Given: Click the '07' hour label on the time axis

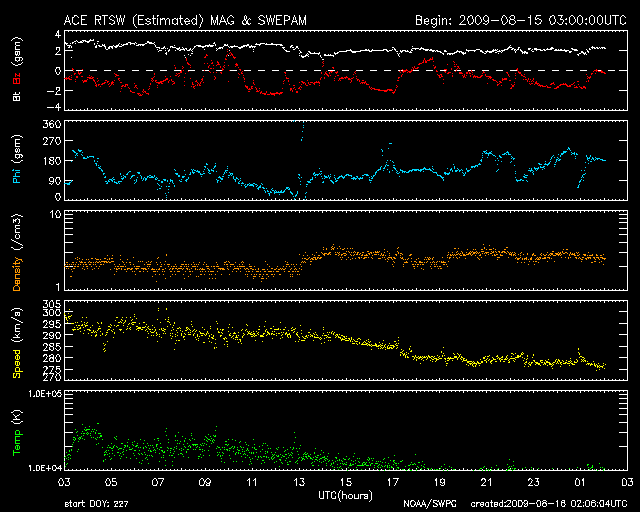Looking at the screenshot, I should pos(158,483).
